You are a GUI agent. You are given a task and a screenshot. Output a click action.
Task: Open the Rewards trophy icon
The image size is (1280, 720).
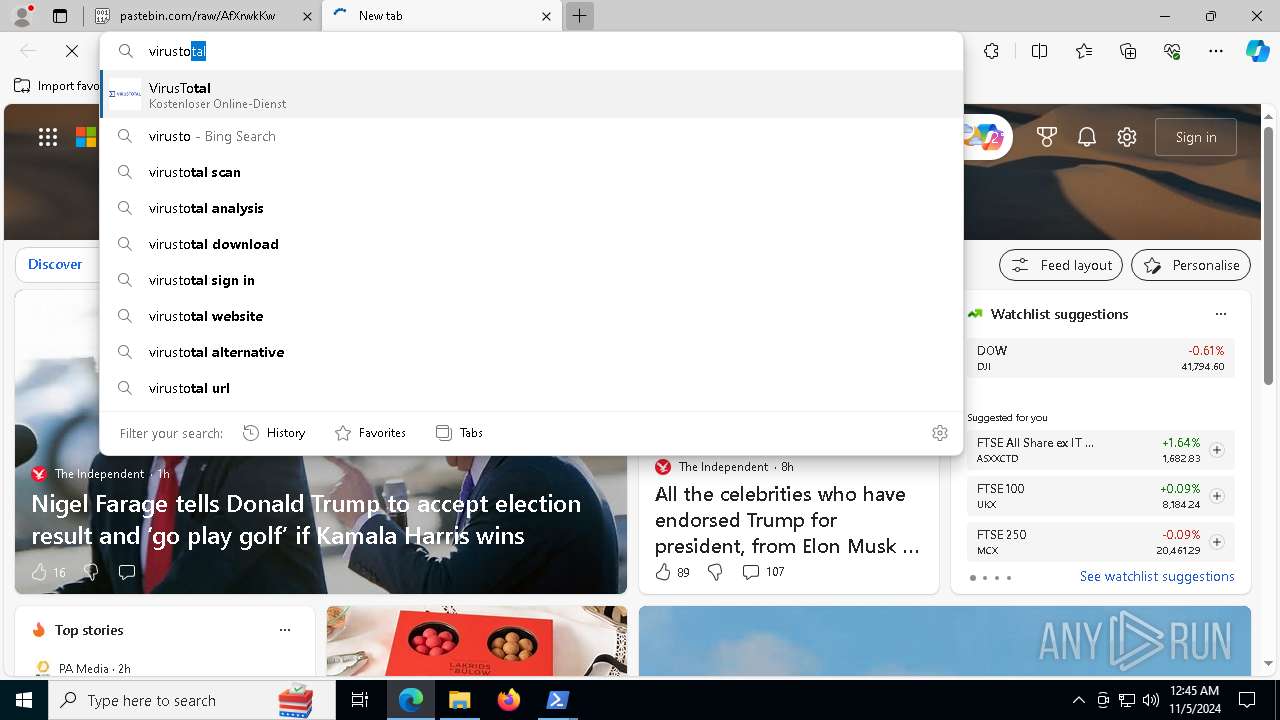coord(1047,137)
